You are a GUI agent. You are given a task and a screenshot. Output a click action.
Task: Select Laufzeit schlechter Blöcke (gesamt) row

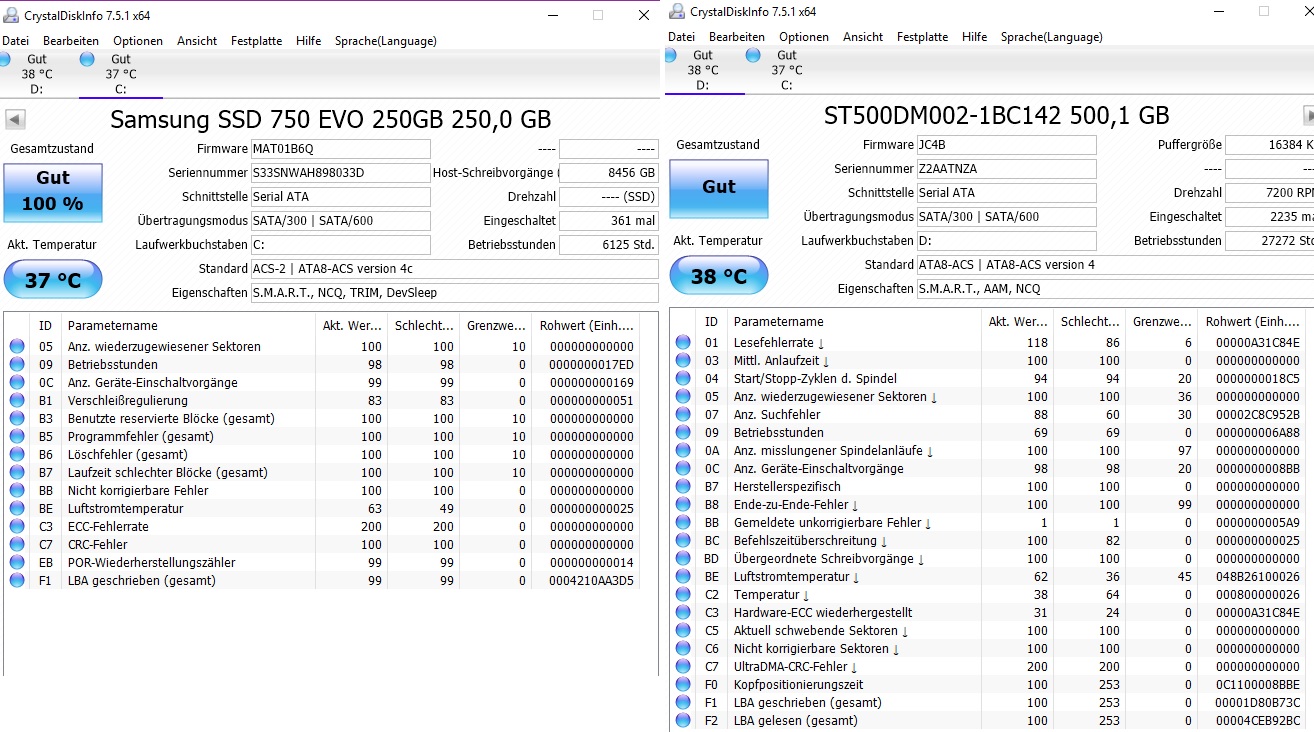(x=322, y=473)
